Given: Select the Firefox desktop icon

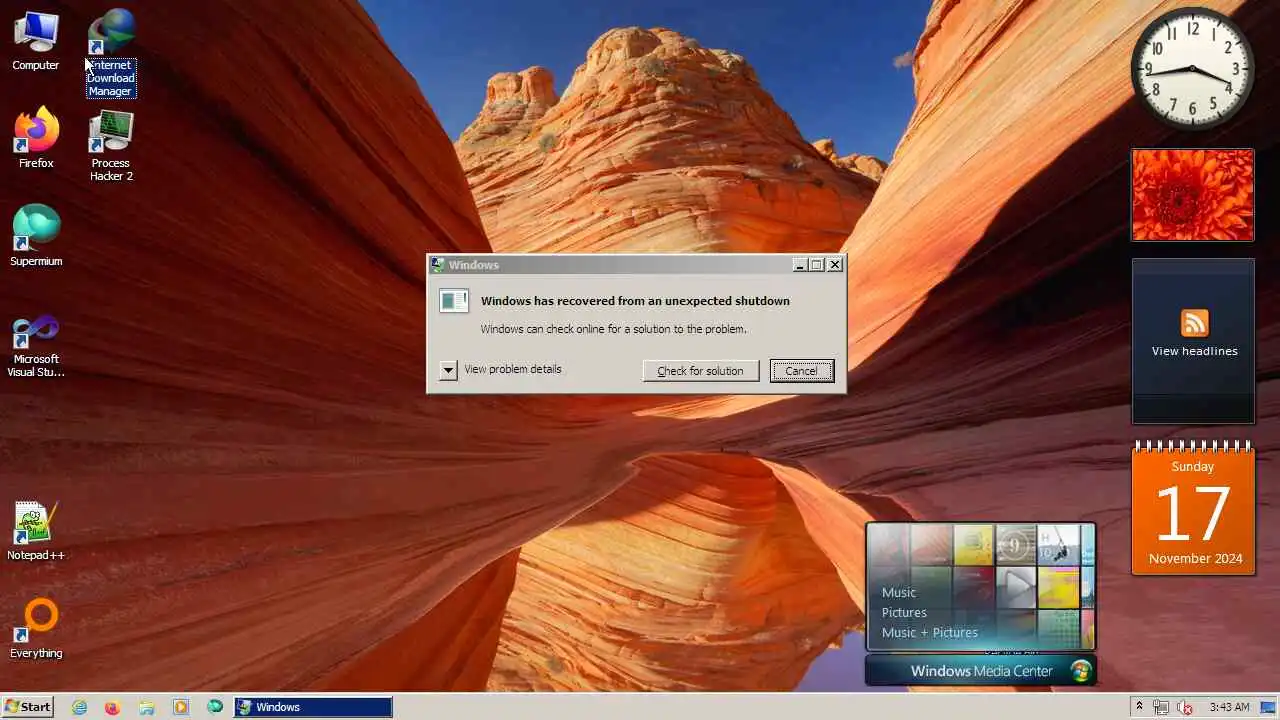Looking at the screenshot, I should pos(36,138).
